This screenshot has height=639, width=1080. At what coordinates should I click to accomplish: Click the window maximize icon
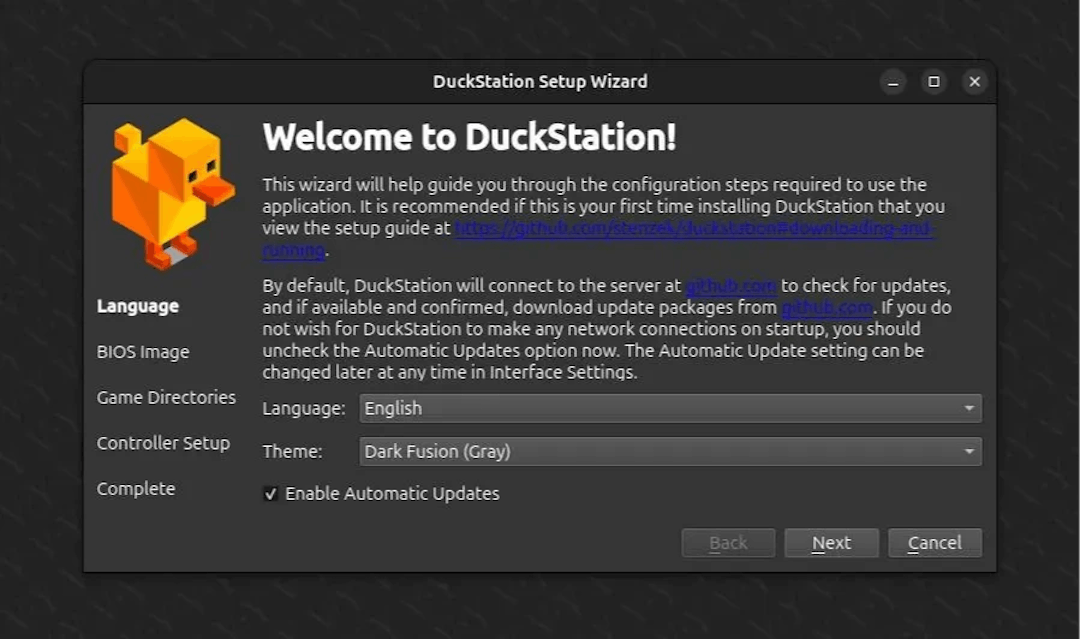tap(933, 82)
